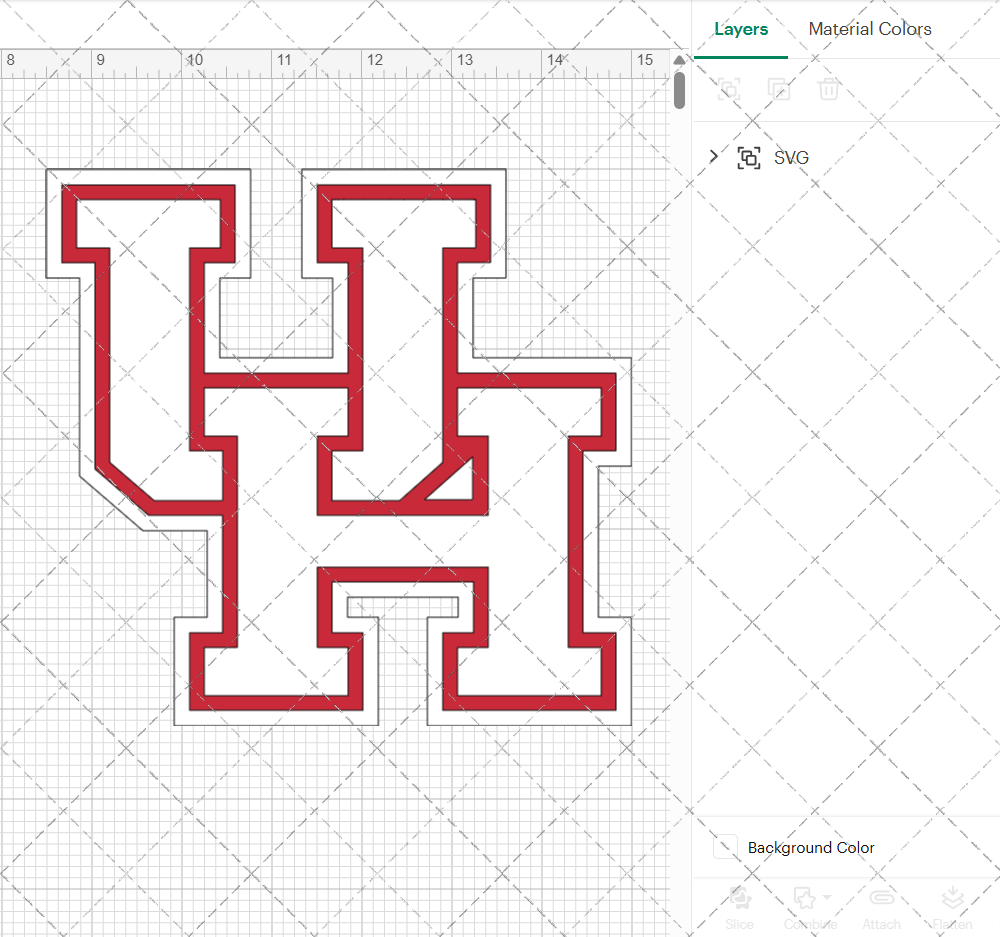Click the Flatten tool
Viewport: 1000px width, 937px height.
click(x=952, y=908)
